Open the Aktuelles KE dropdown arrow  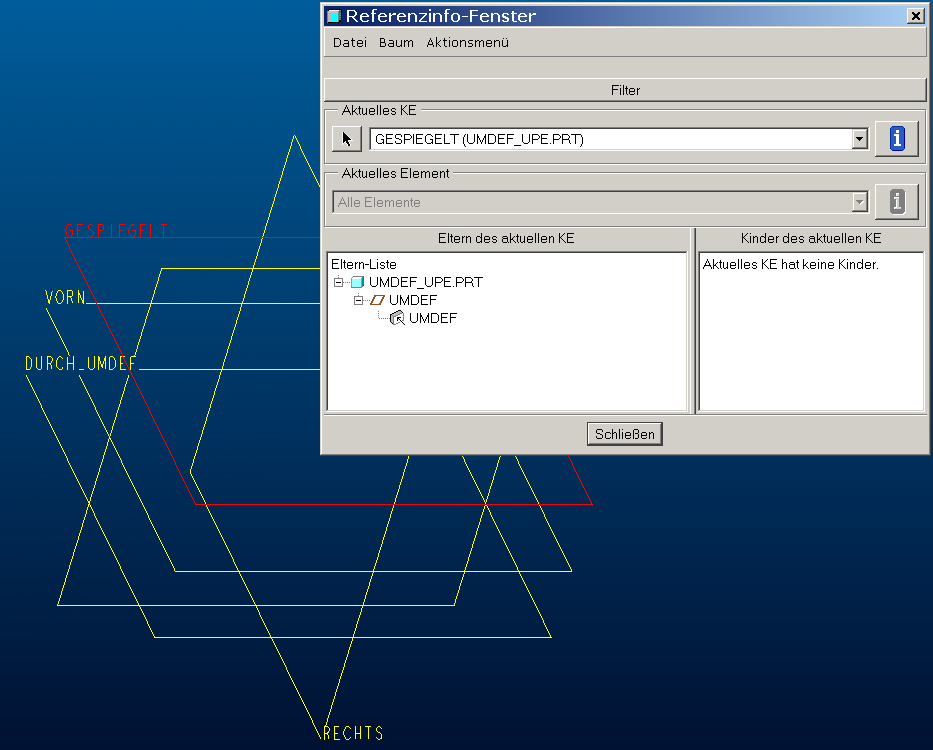[x=859, y=139]
